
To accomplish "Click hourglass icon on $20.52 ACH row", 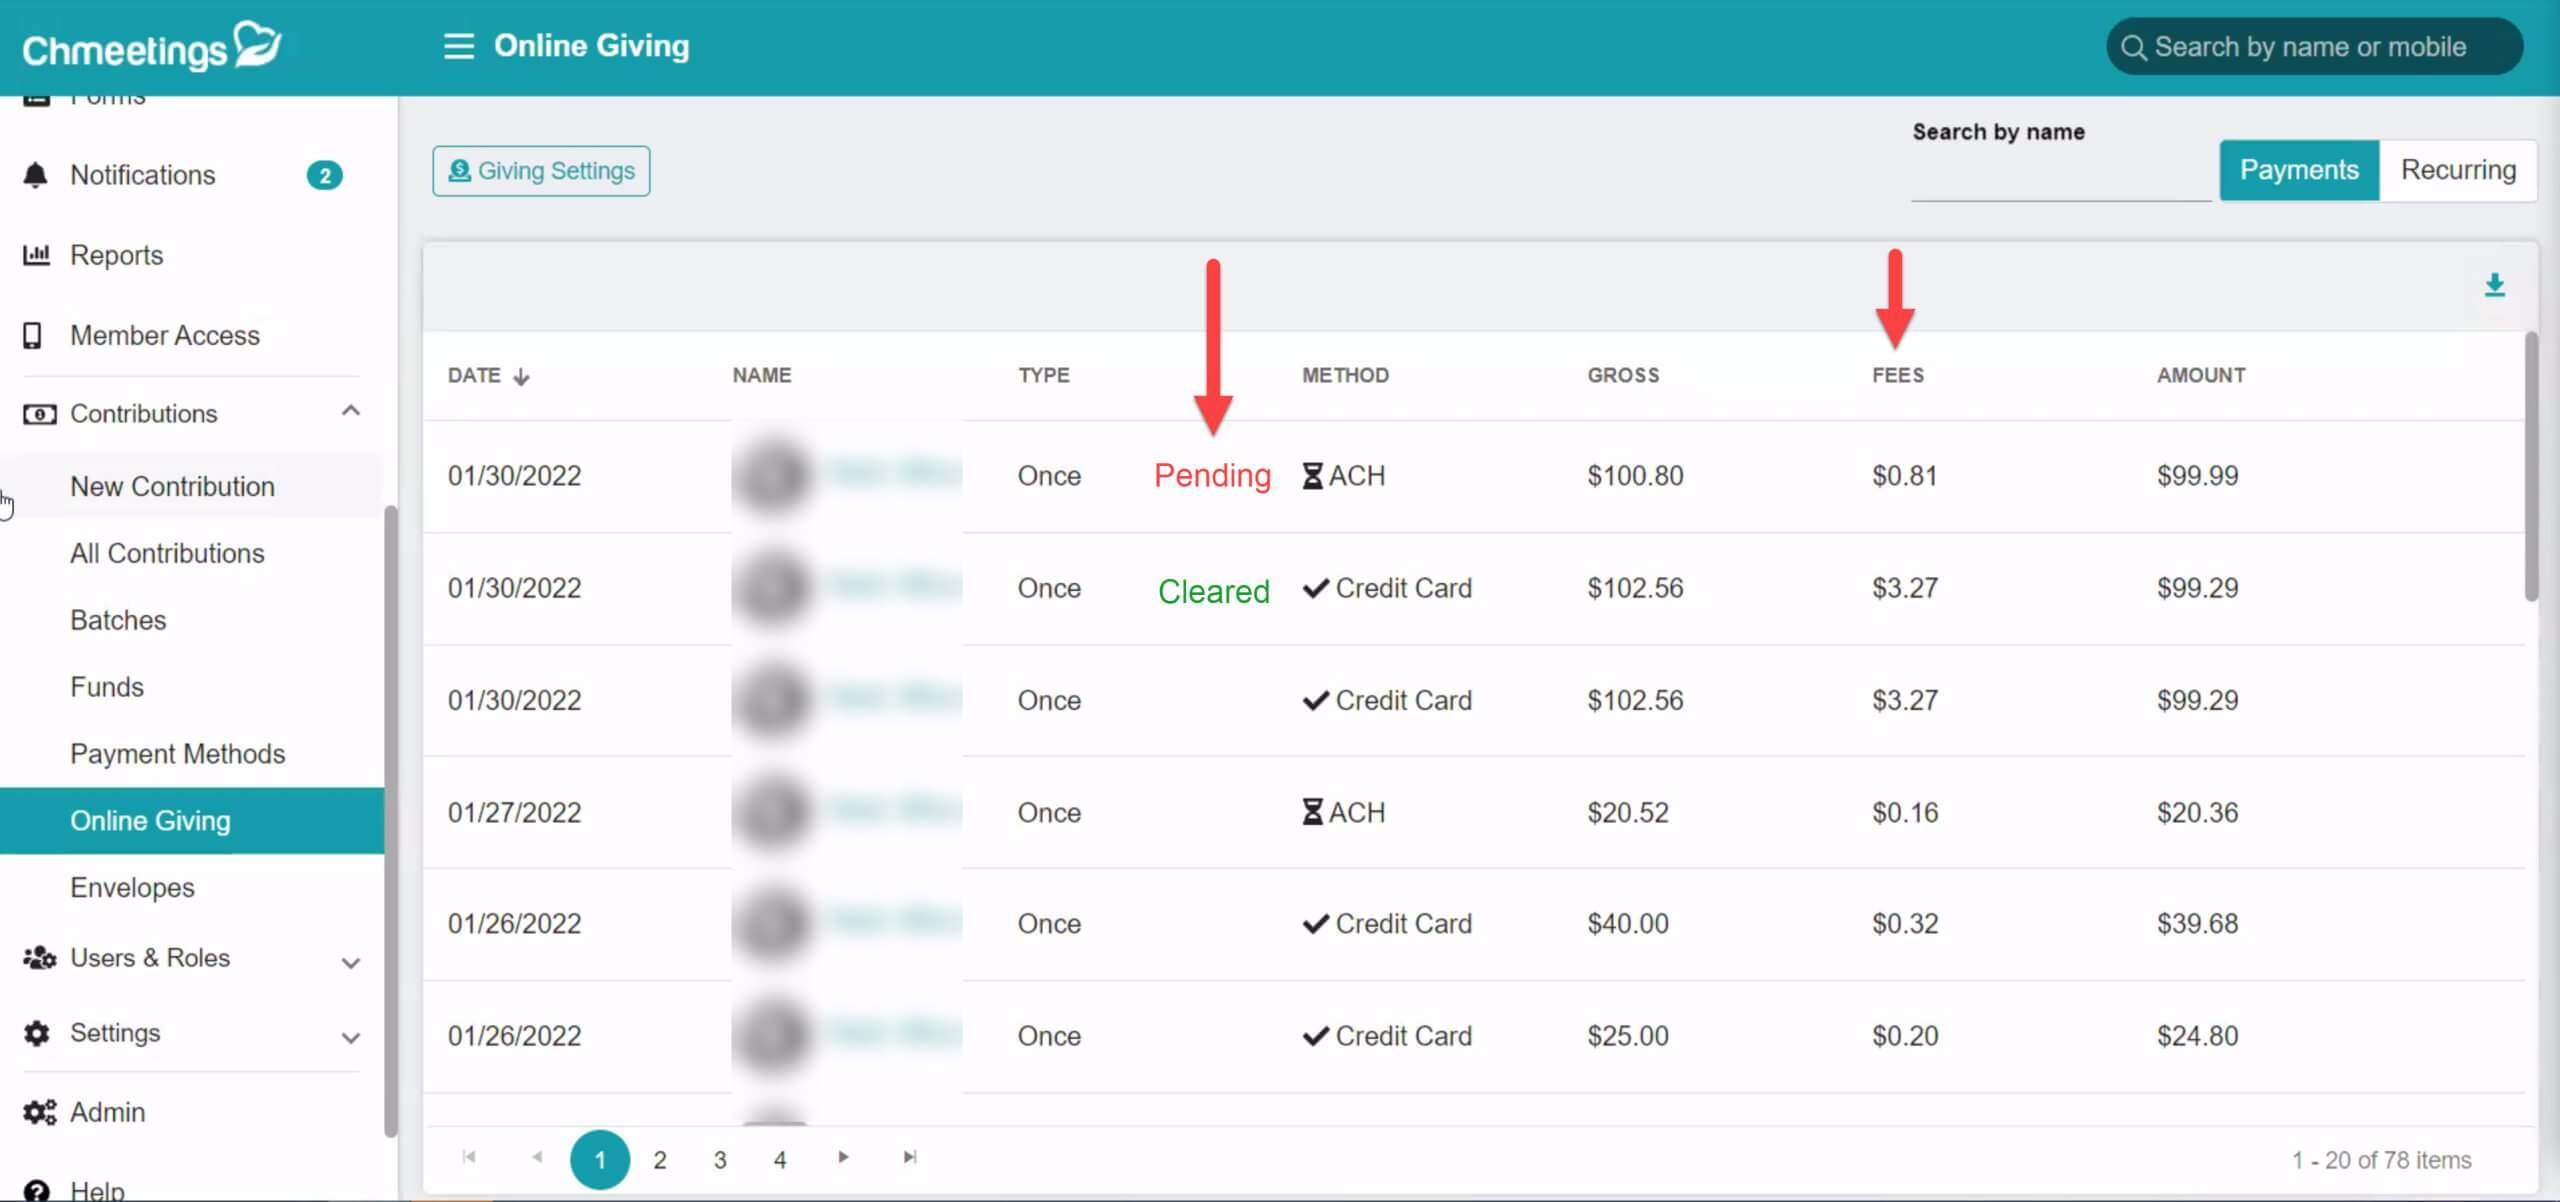I will 1312,812.
